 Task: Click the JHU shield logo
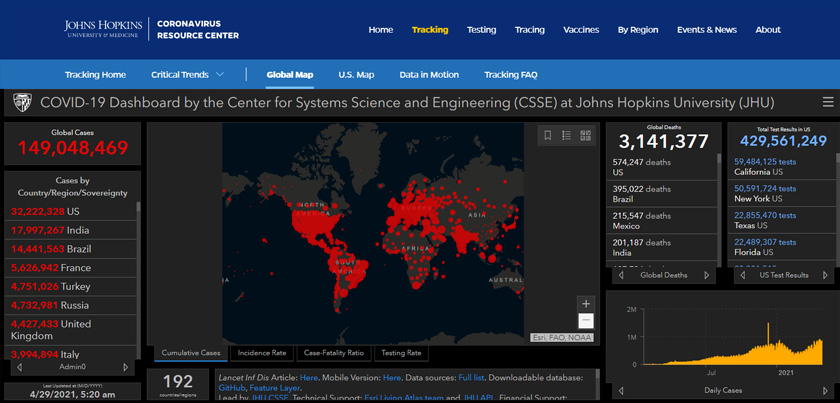pyautogui.click(x=19, y=102)
